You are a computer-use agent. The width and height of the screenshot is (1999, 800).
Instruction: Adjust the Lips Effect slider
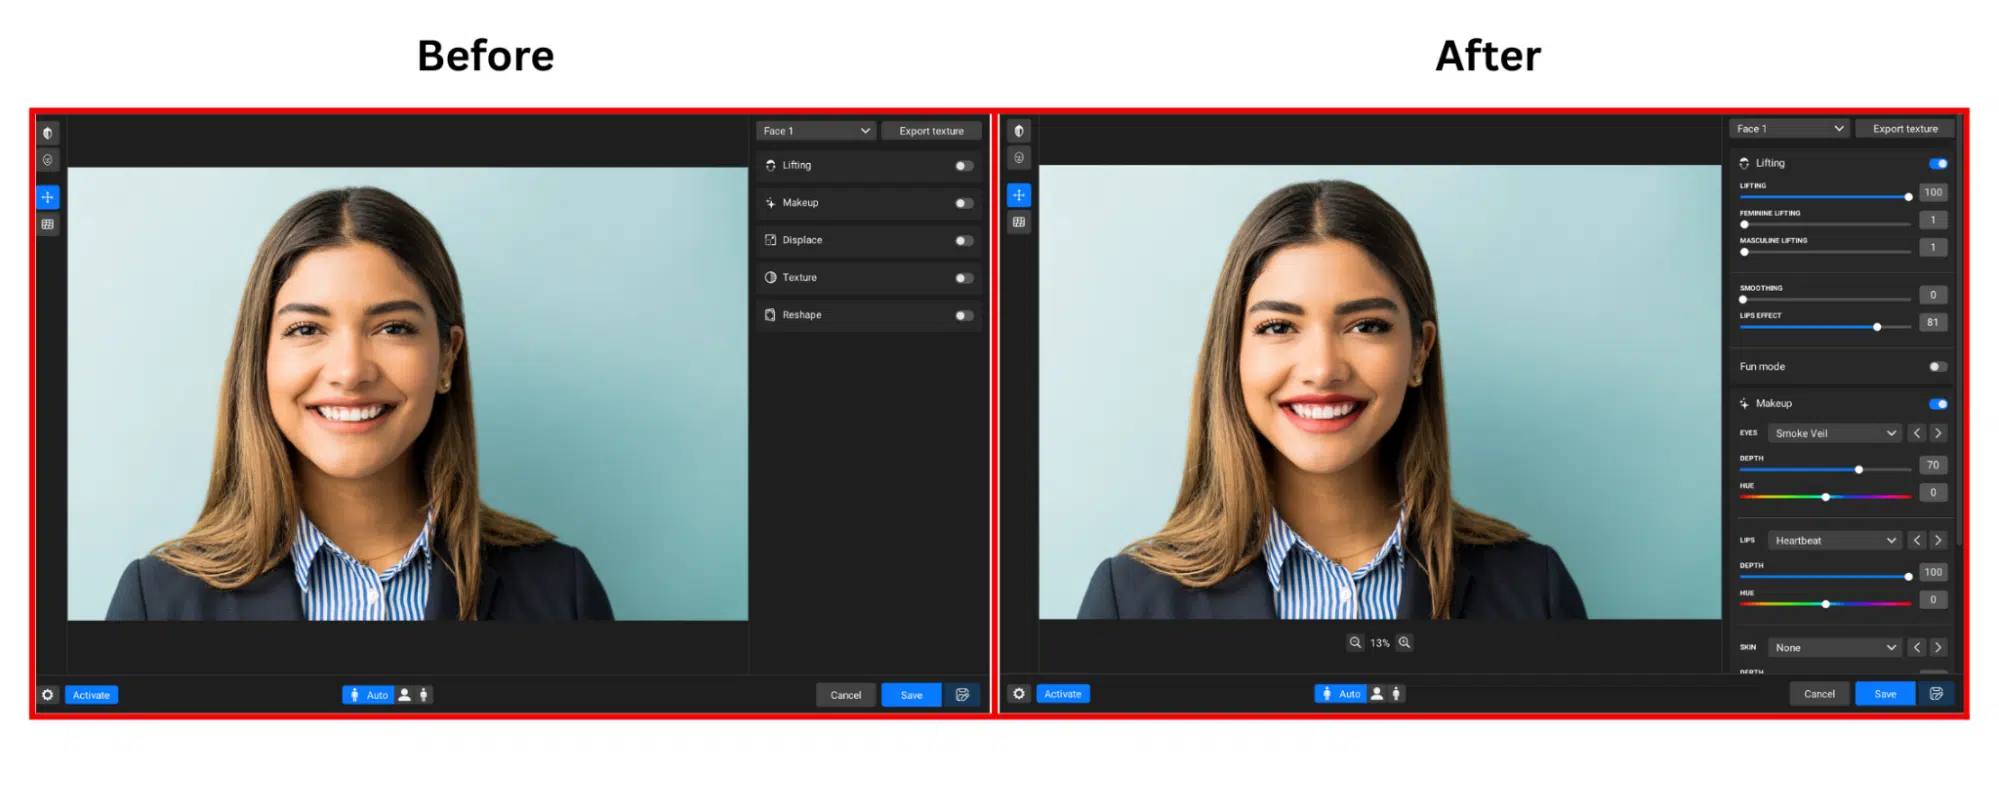(1825, 327)
